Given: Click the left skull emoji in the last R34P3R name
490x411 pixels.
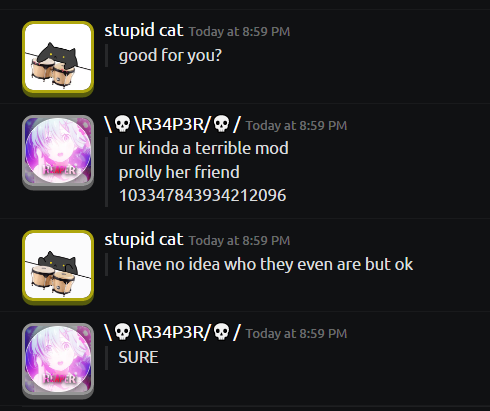Looking at the screenshot, I should [122, 332].
